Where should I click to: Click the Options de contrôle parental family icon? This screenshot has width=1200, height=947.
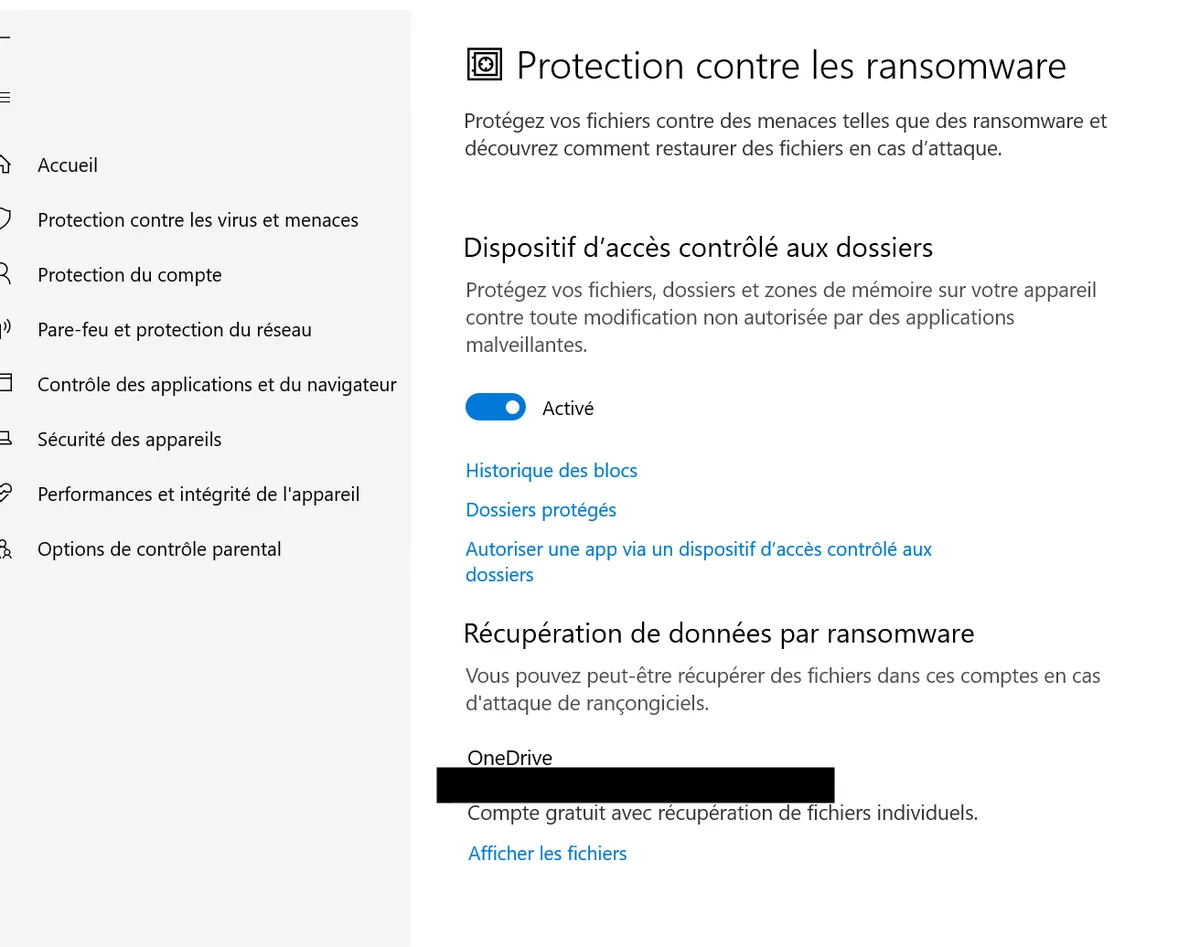point(7,548)
